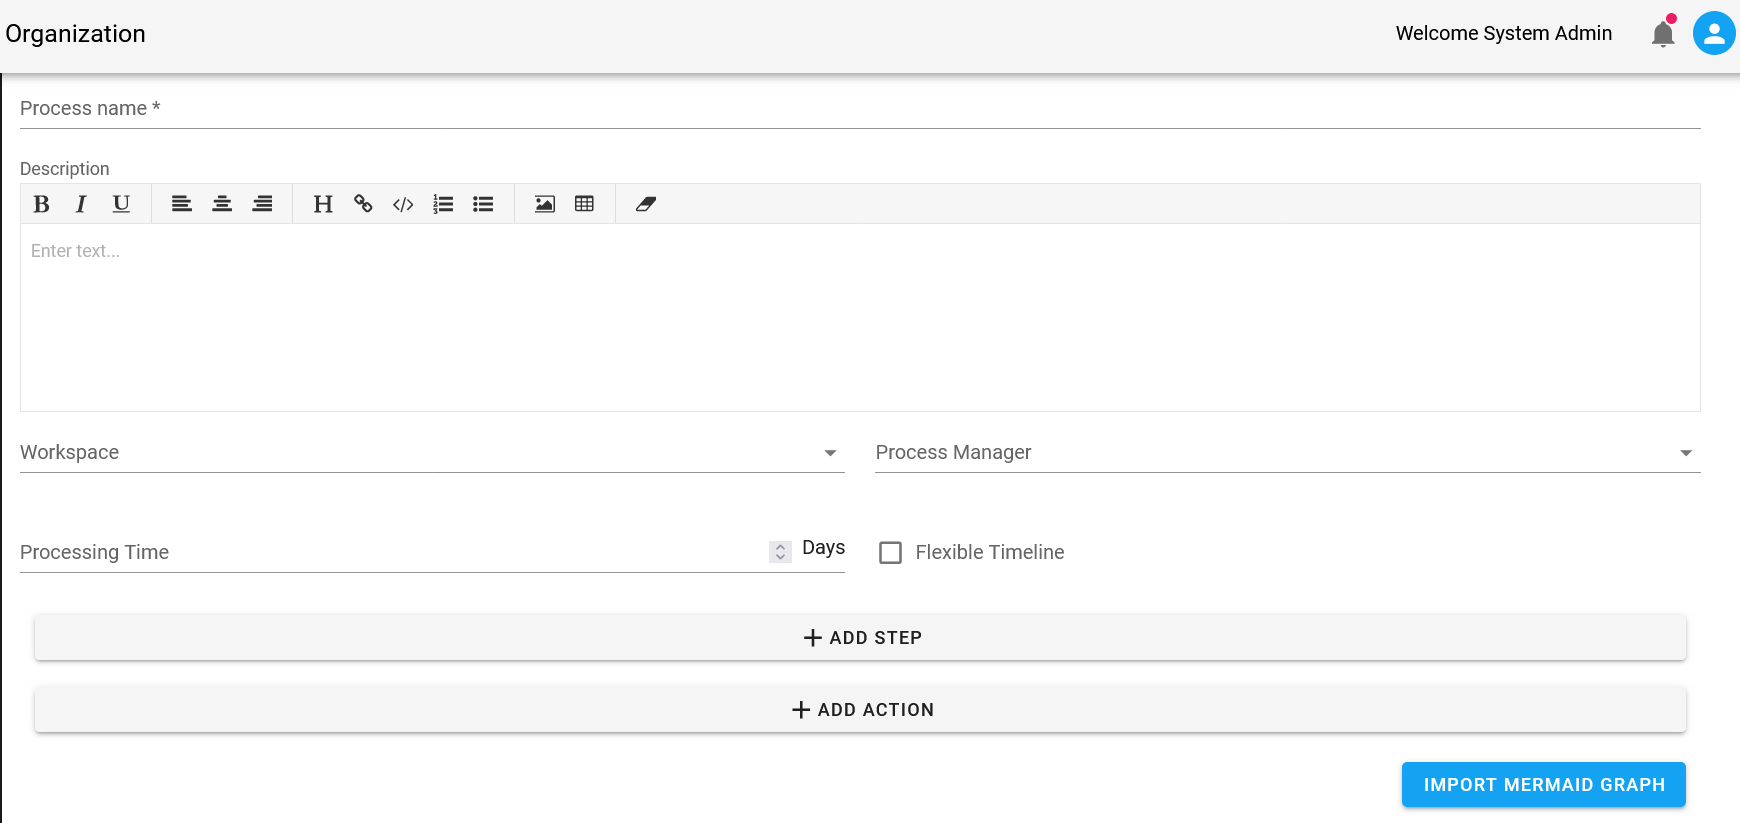Create a numbered ordered list
1740x823 pixels.
[443, 204]
